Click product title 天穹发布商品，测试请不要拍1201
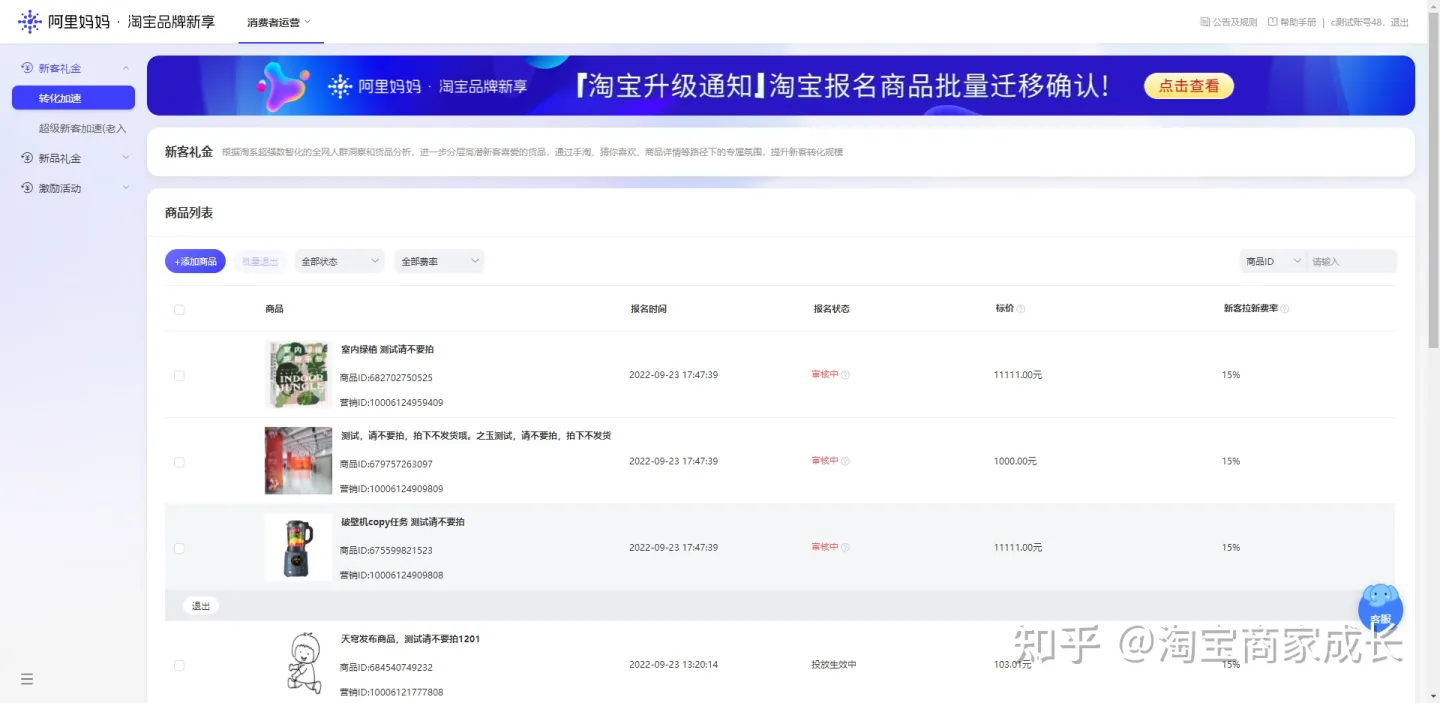This screenshot has height=703, width=1440. [410, 639]
